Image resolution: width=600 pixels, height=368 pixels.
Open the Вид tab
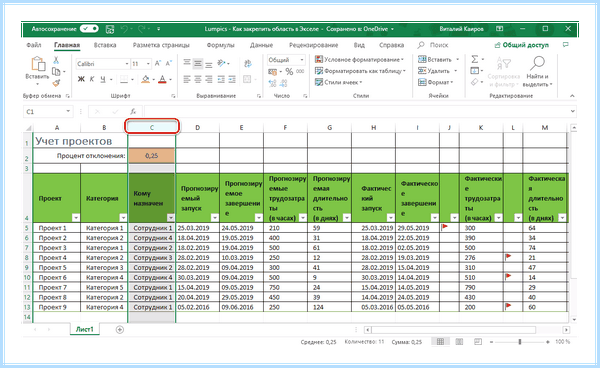pyautogui.click(x=359, y=45)
